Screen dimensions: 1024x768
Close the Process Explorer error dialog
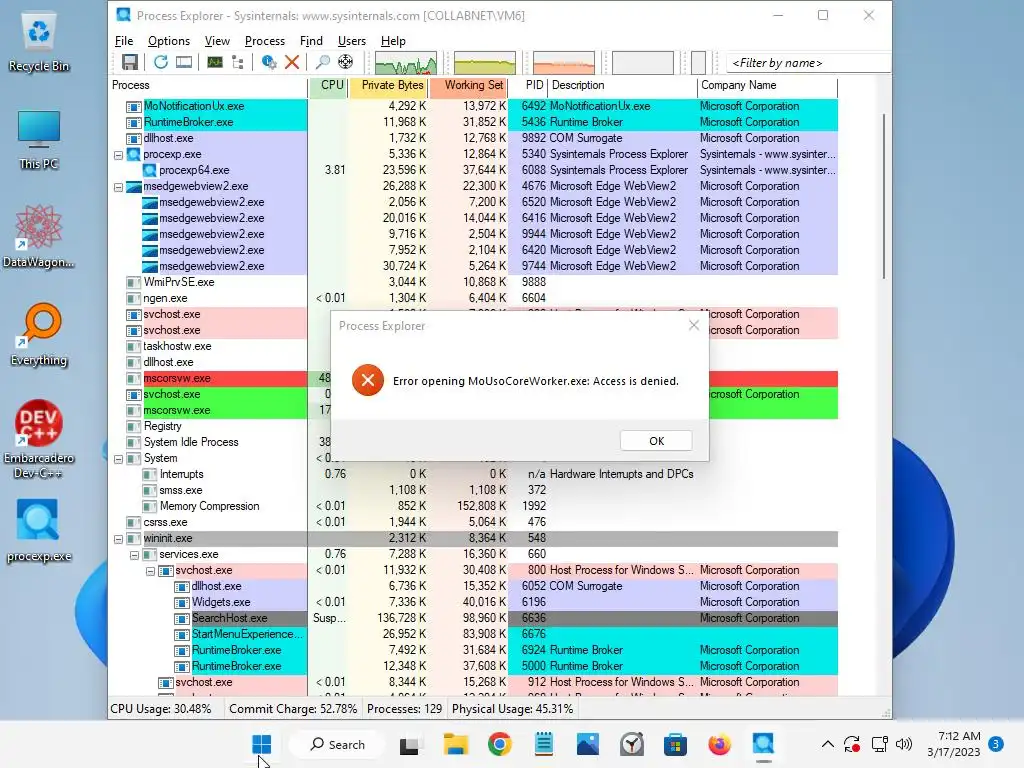(x=694, y=325)
